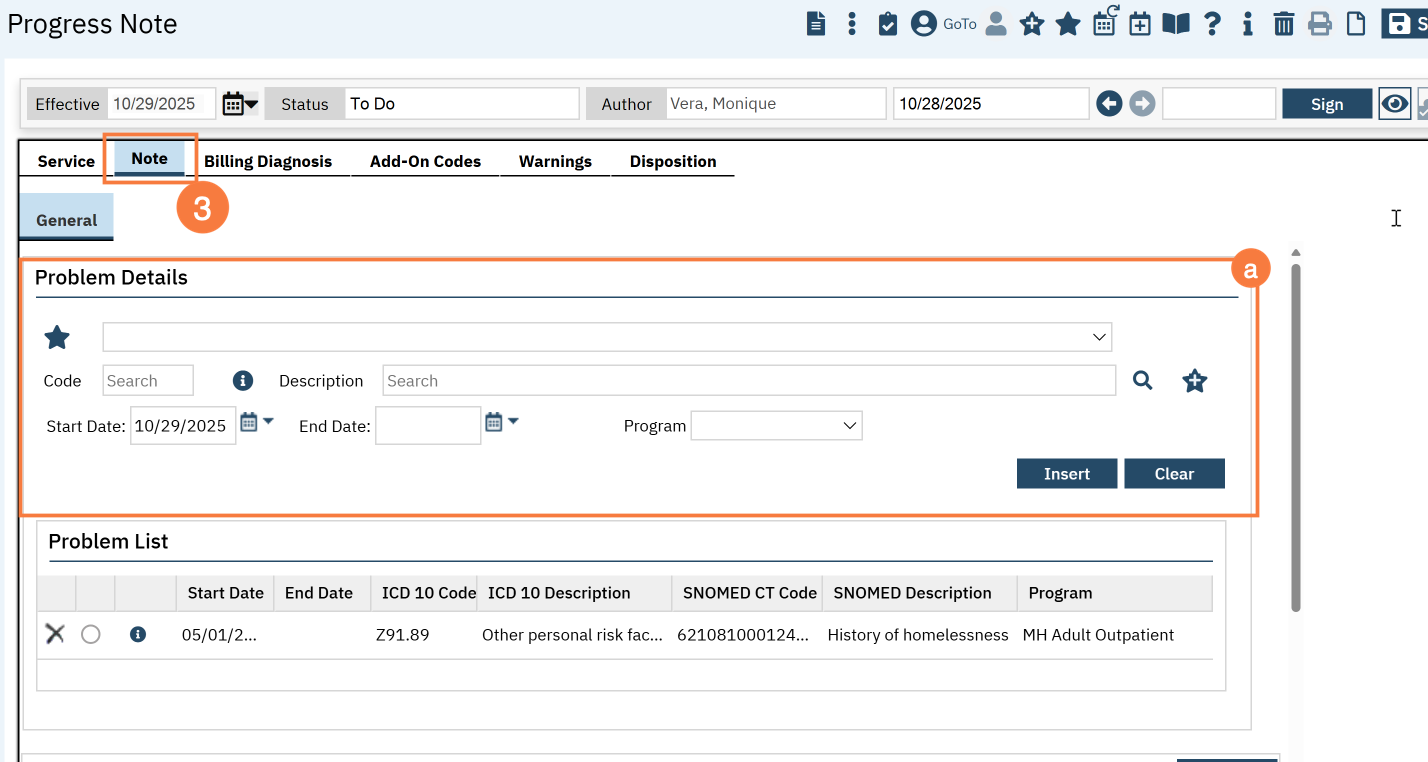The image size is (1428, 762).
Task: Click the info icon next to Code field
Action: 242,380
